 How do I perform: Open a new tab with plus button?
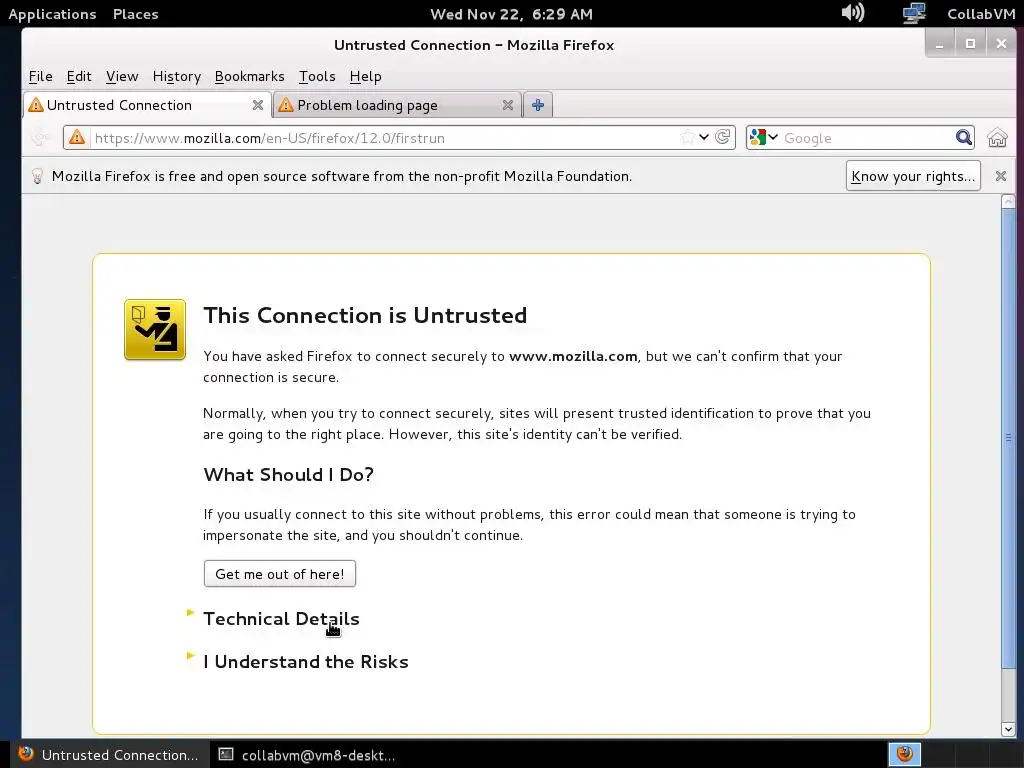537,105
